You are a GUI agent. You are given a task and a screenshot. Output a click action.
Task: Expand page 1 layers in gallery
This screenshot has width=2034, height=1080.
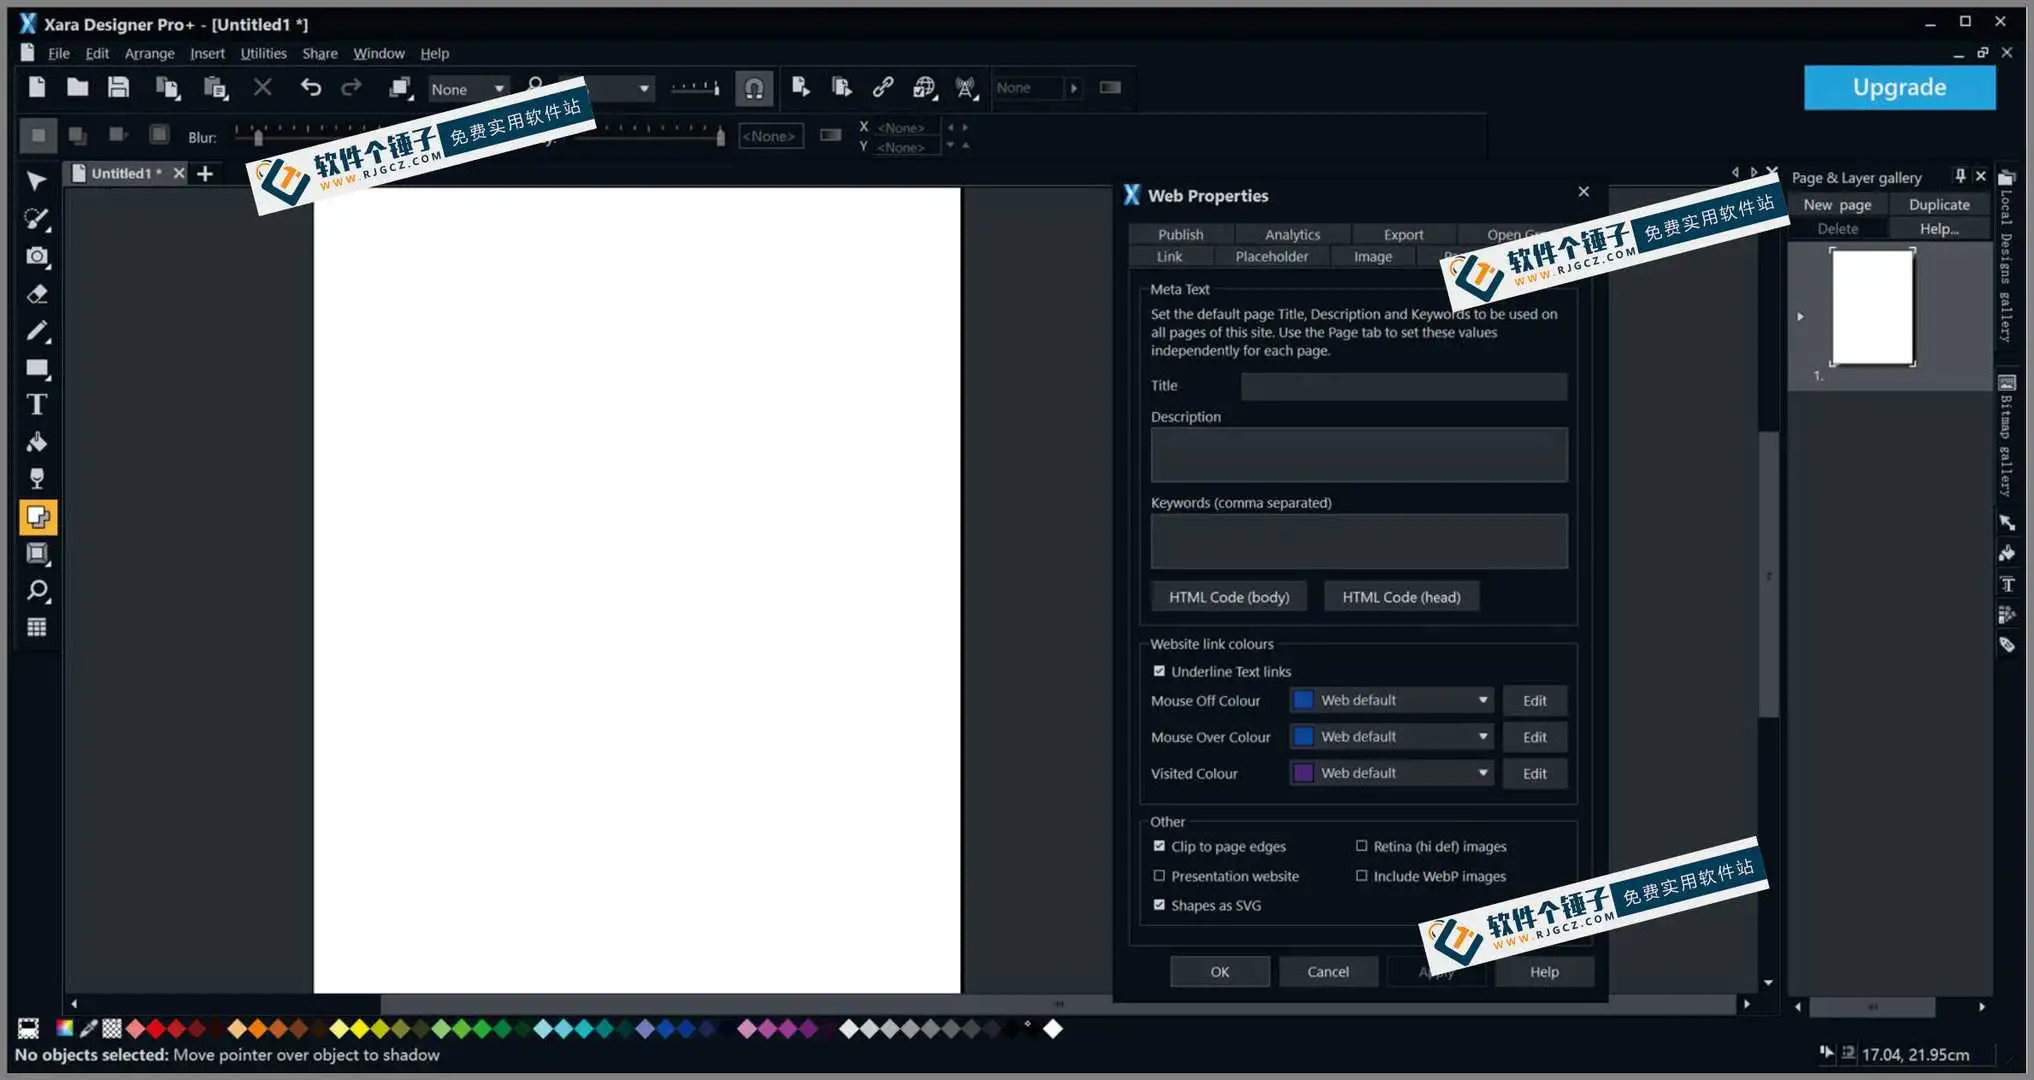[x=1800, y=316]
